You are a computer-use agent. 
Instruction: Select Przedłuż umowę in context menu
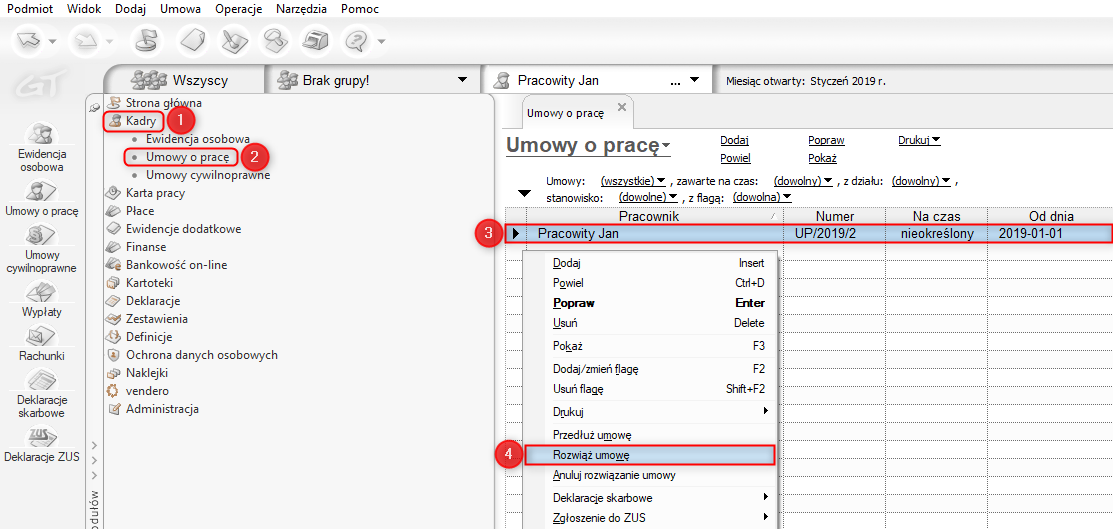click(x=592, y=435)
